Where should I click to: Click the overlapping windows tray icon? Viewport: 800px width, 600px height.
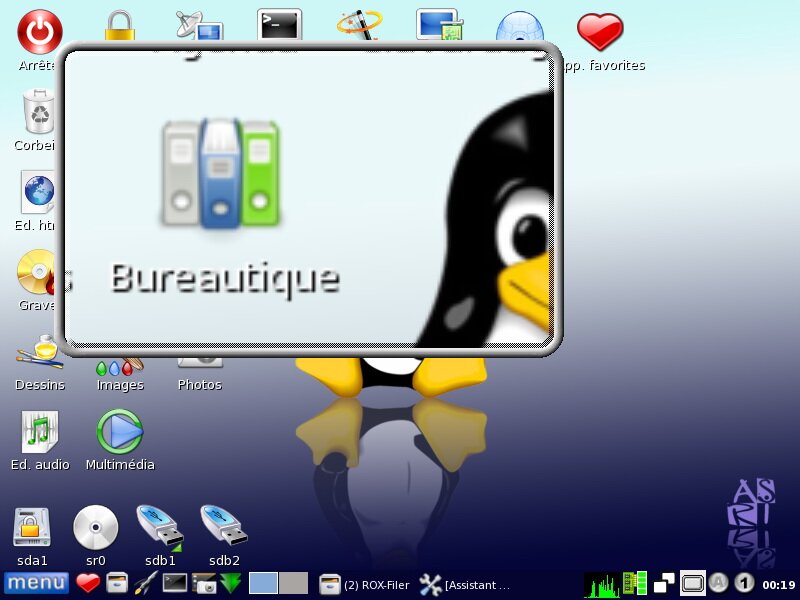[664, 584]
